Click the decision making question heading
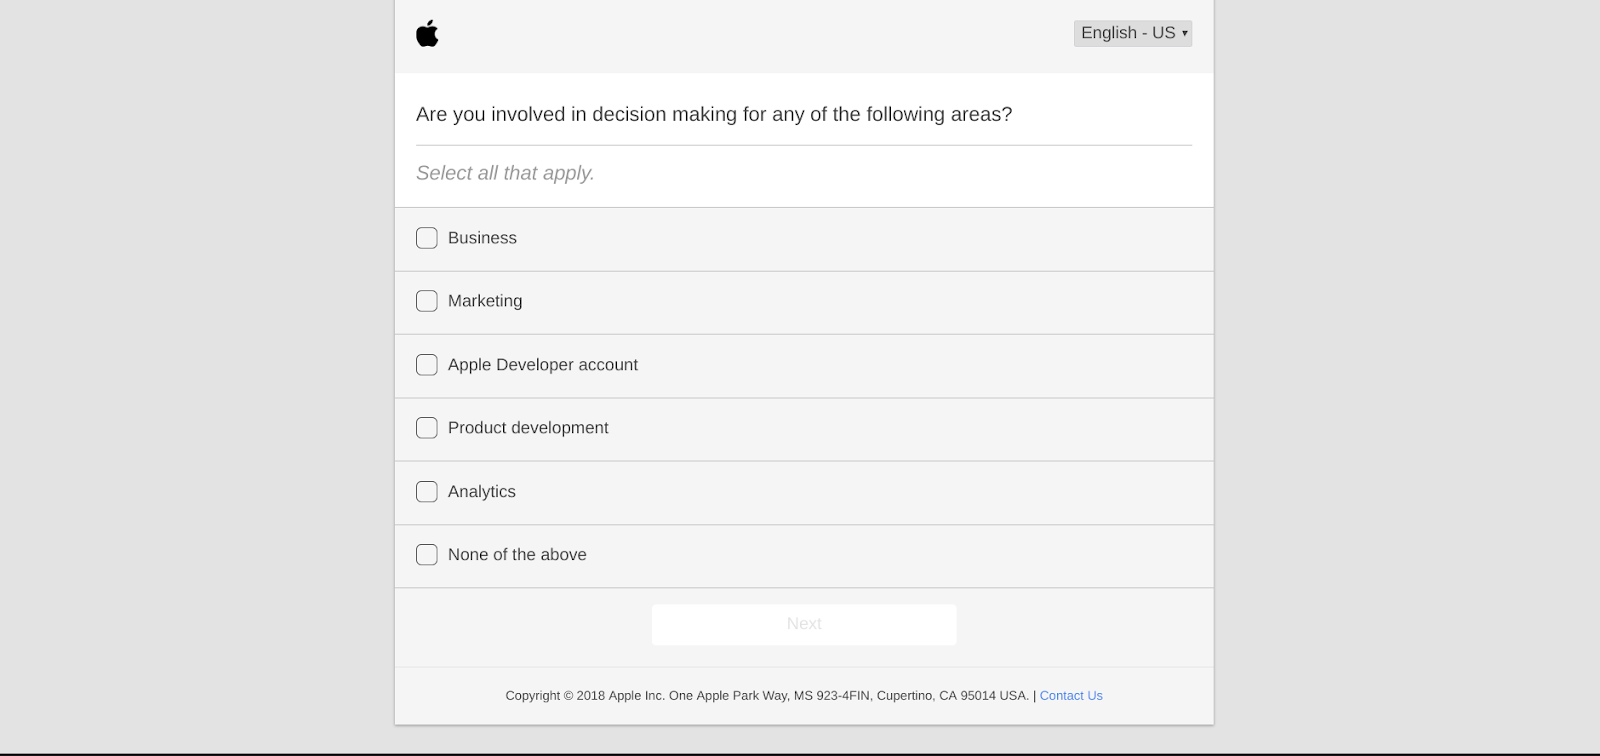Image resolution: width=1600 pixels, height=756 pixels. click(x=714, y=115)
